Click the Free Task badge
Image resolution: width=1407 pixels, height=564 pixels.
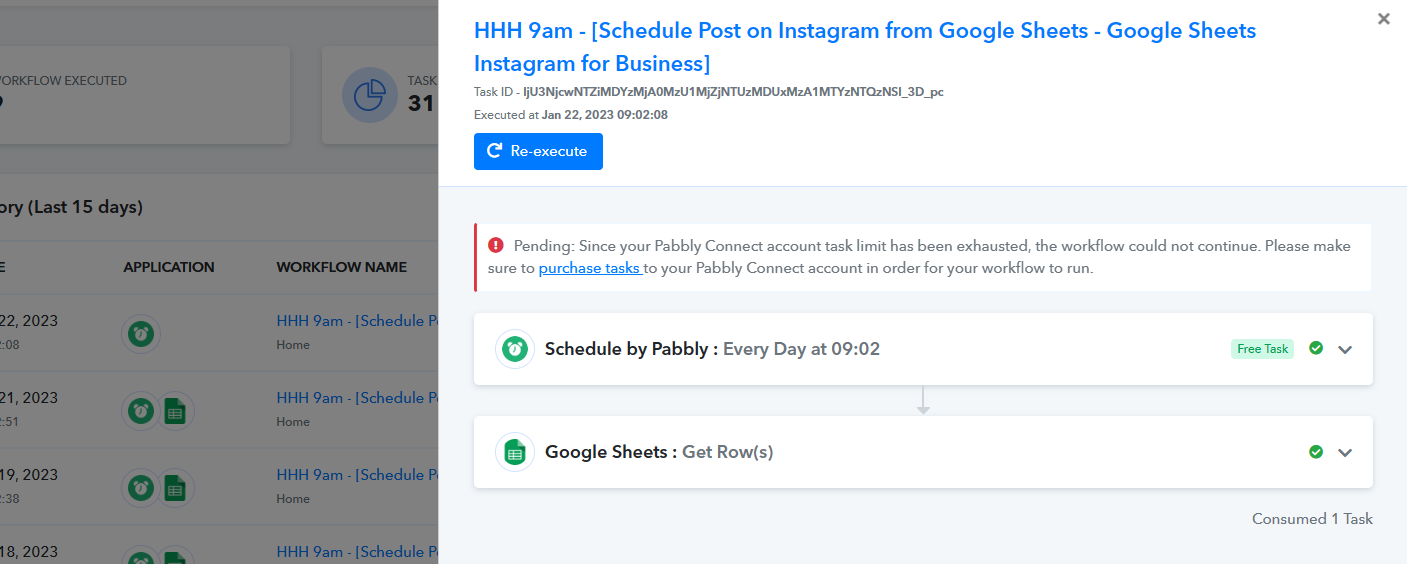[1263, 349]
